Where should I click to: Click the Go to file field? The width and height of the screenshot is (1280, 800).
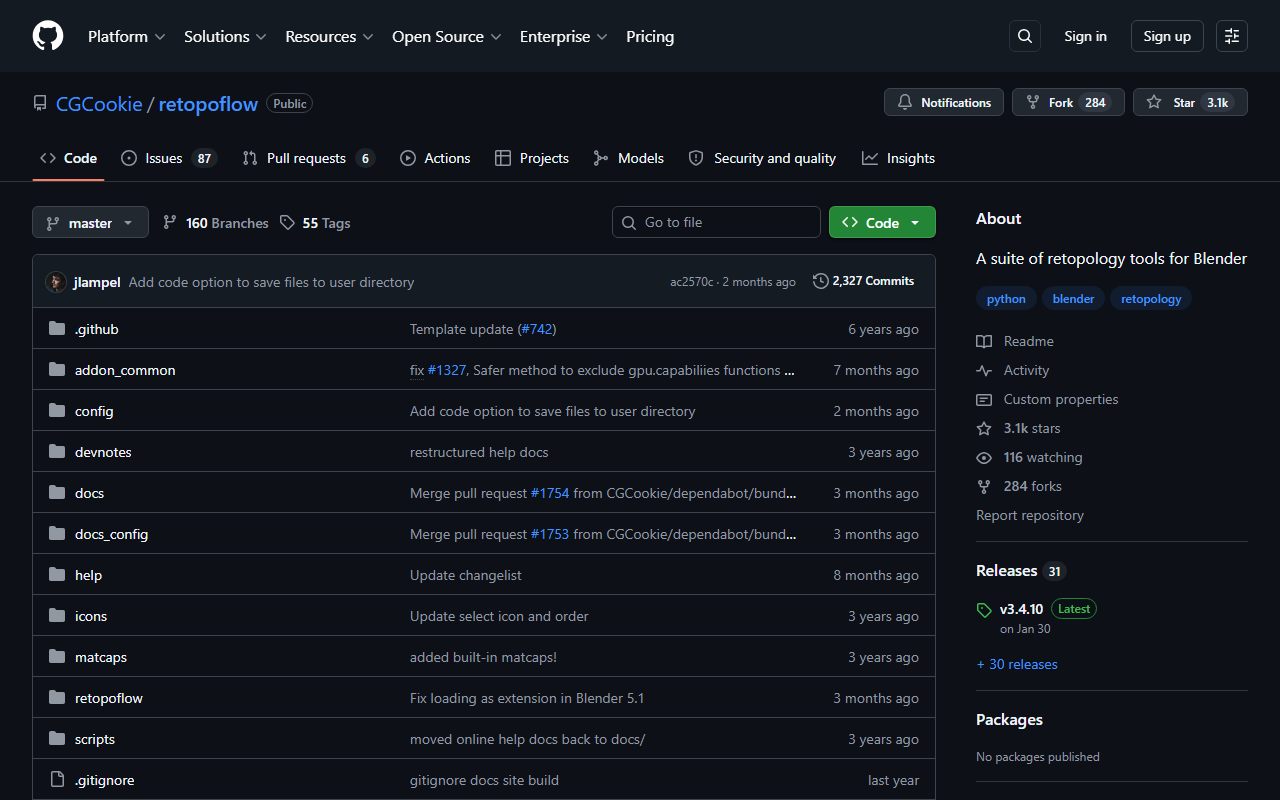716,222
